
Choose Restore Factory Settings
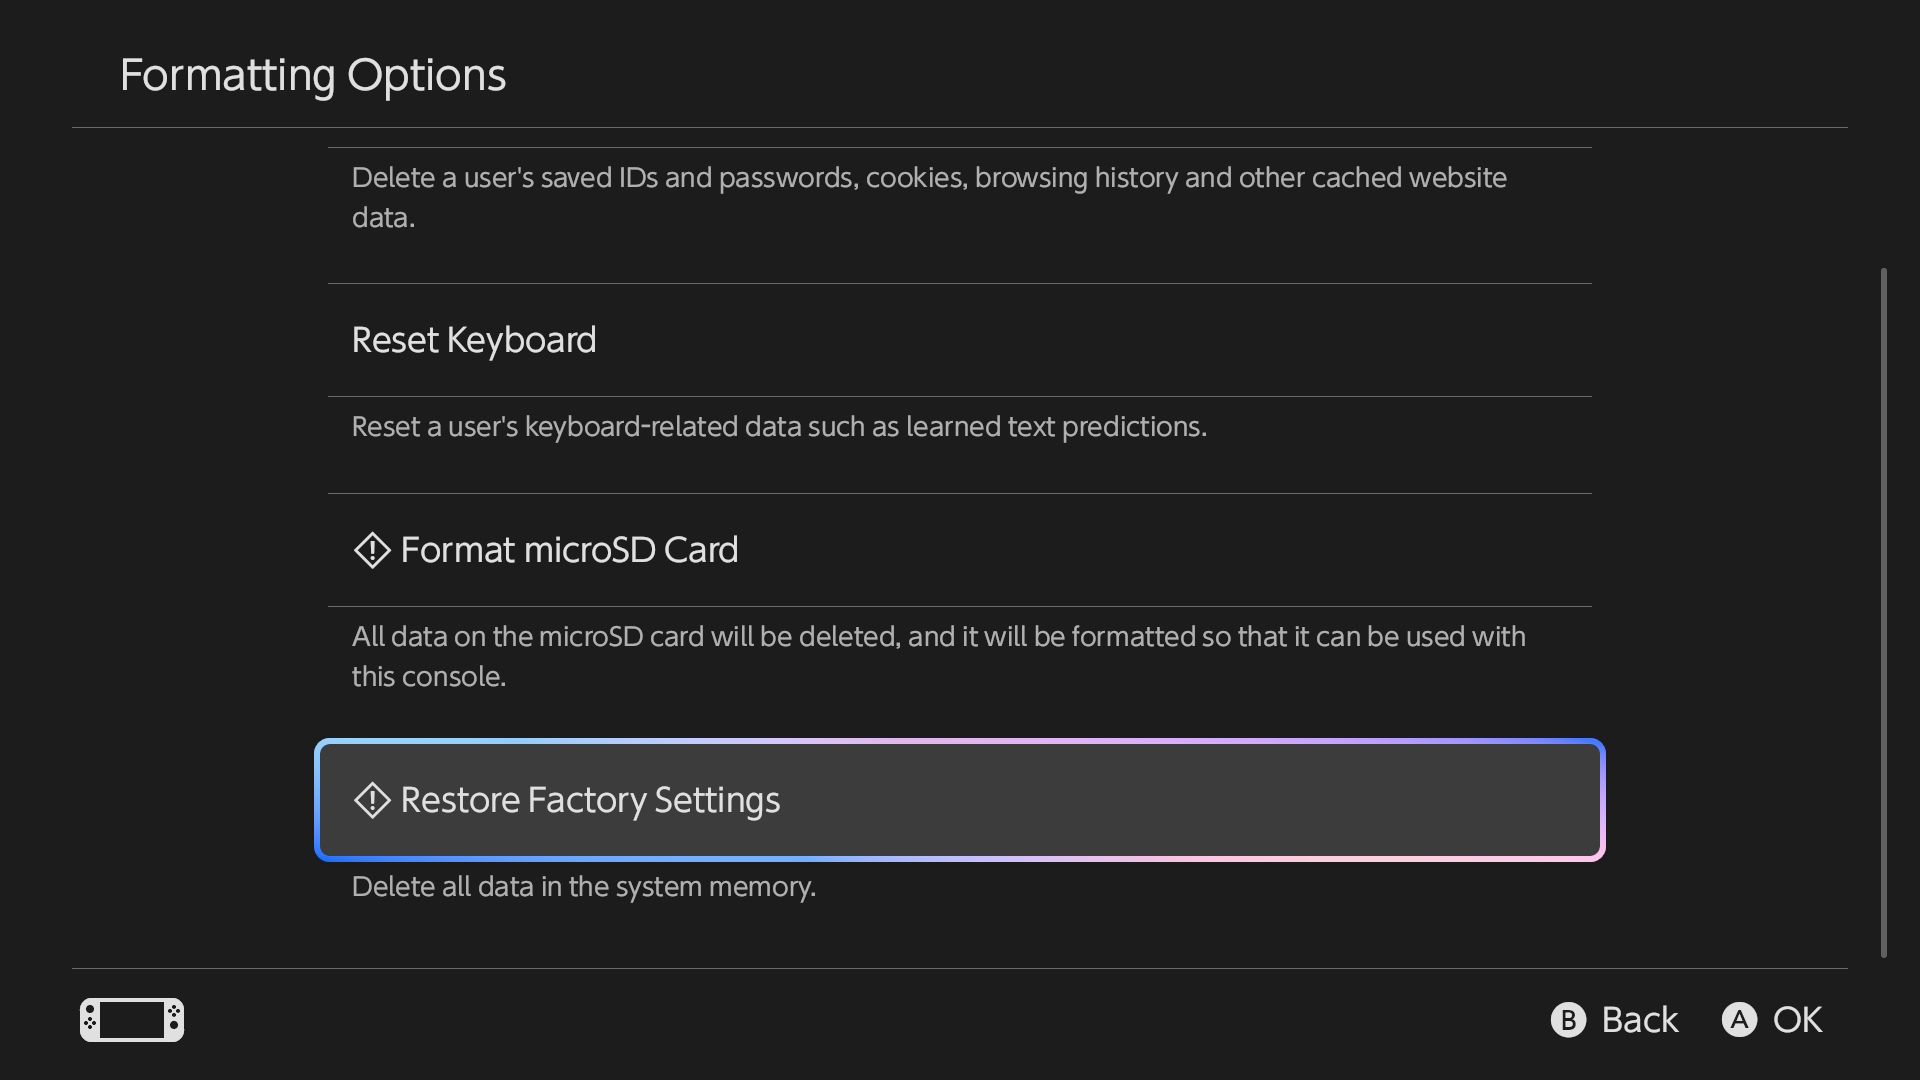click(x=590, y=800)
